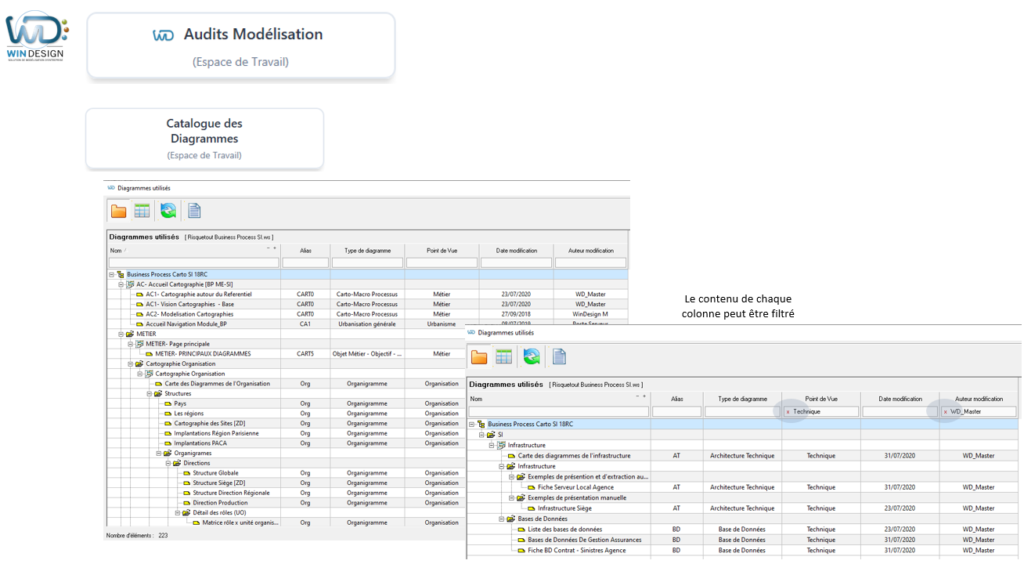Collapse the AC- Accueil Cartographie [BP ME-SI] node

coord(121,285)
